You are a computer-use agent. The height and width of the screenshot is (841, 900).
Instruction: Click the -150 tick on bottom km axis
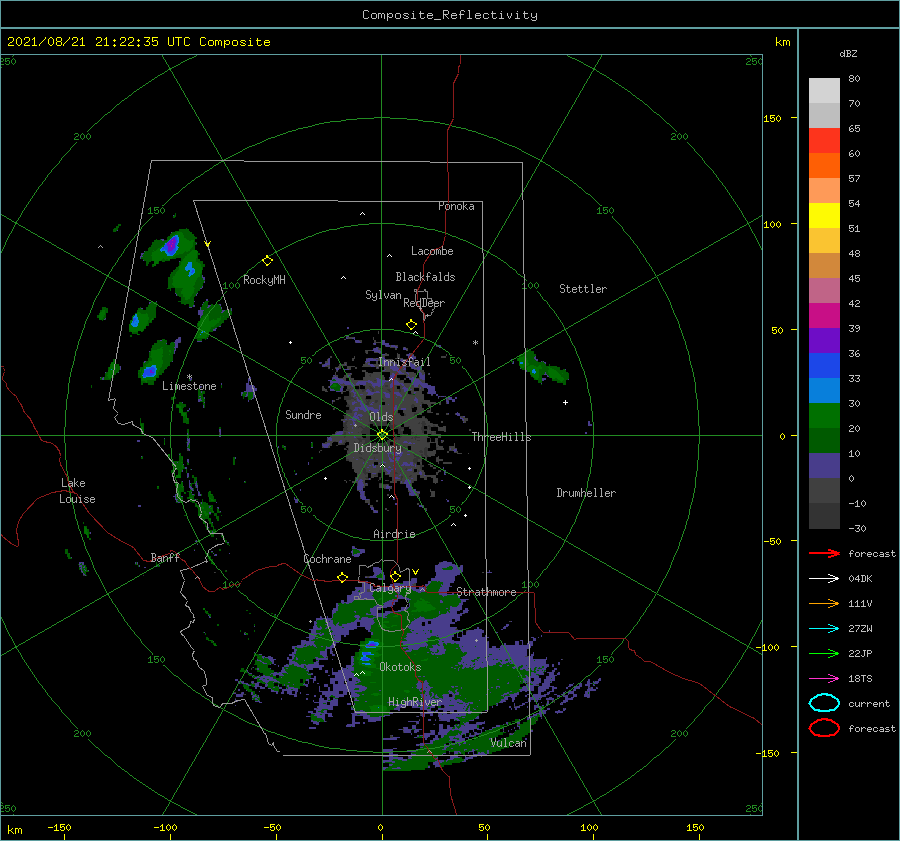coord(59,827)
